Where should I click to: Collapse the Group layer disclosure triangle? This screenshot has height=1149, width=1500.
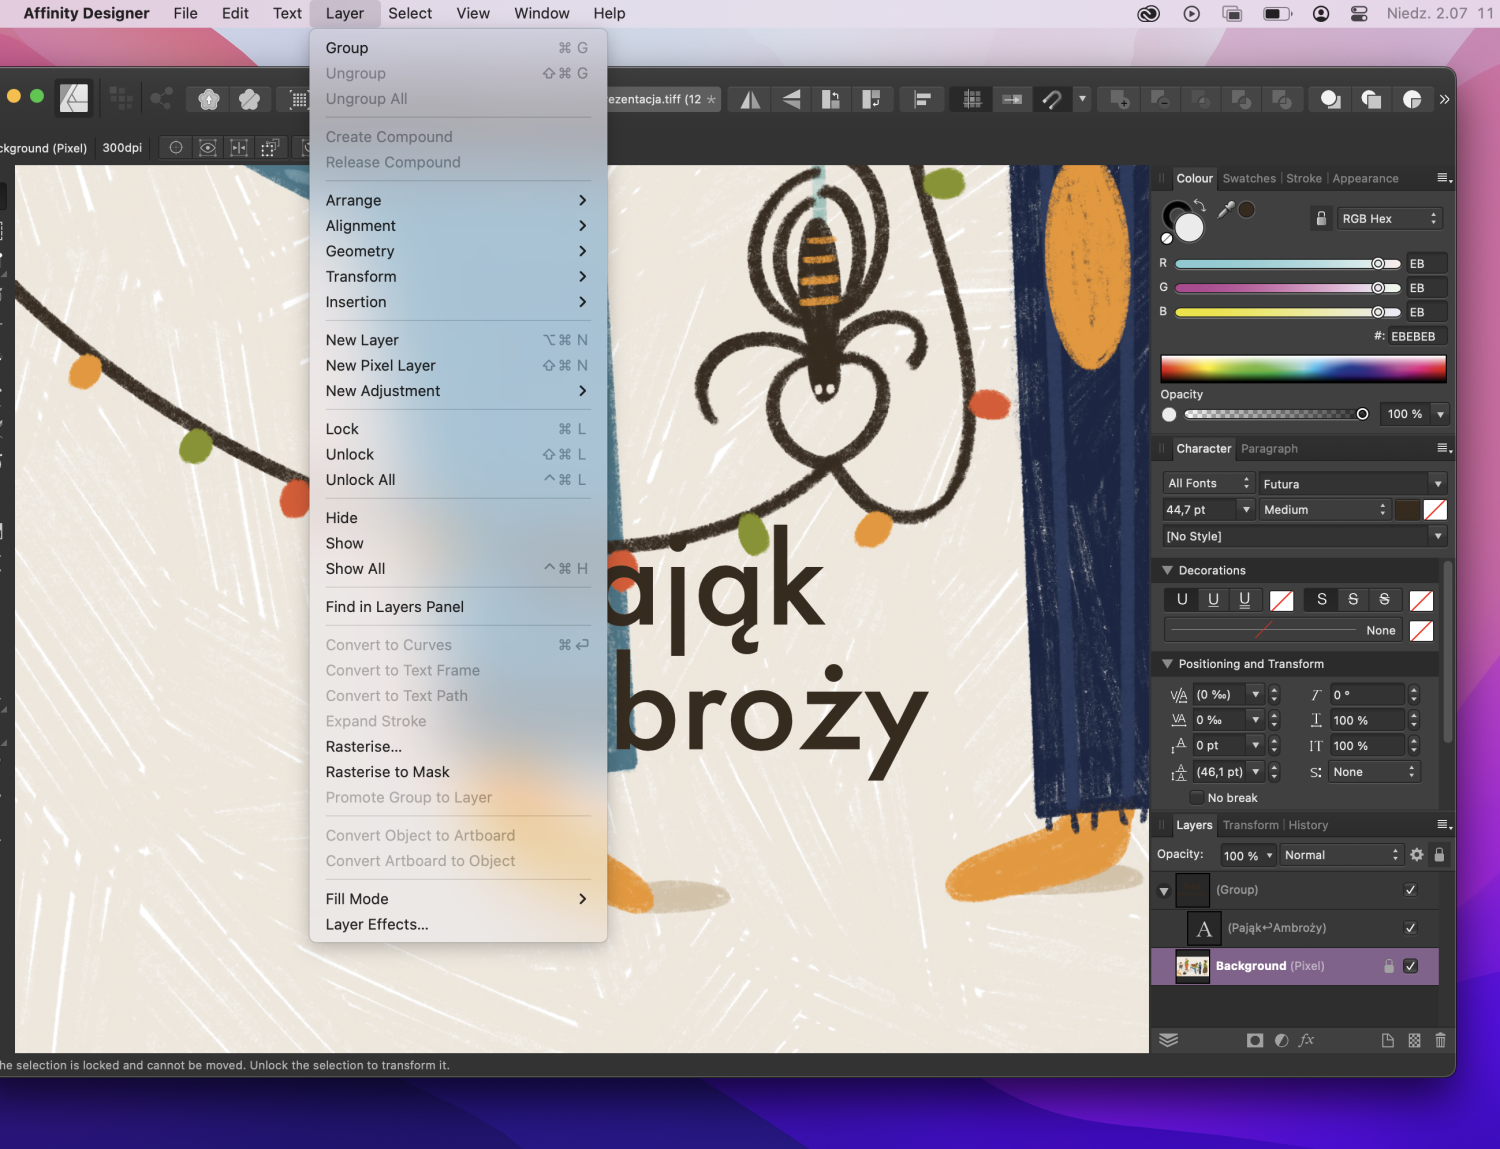tap(1164, 891)
